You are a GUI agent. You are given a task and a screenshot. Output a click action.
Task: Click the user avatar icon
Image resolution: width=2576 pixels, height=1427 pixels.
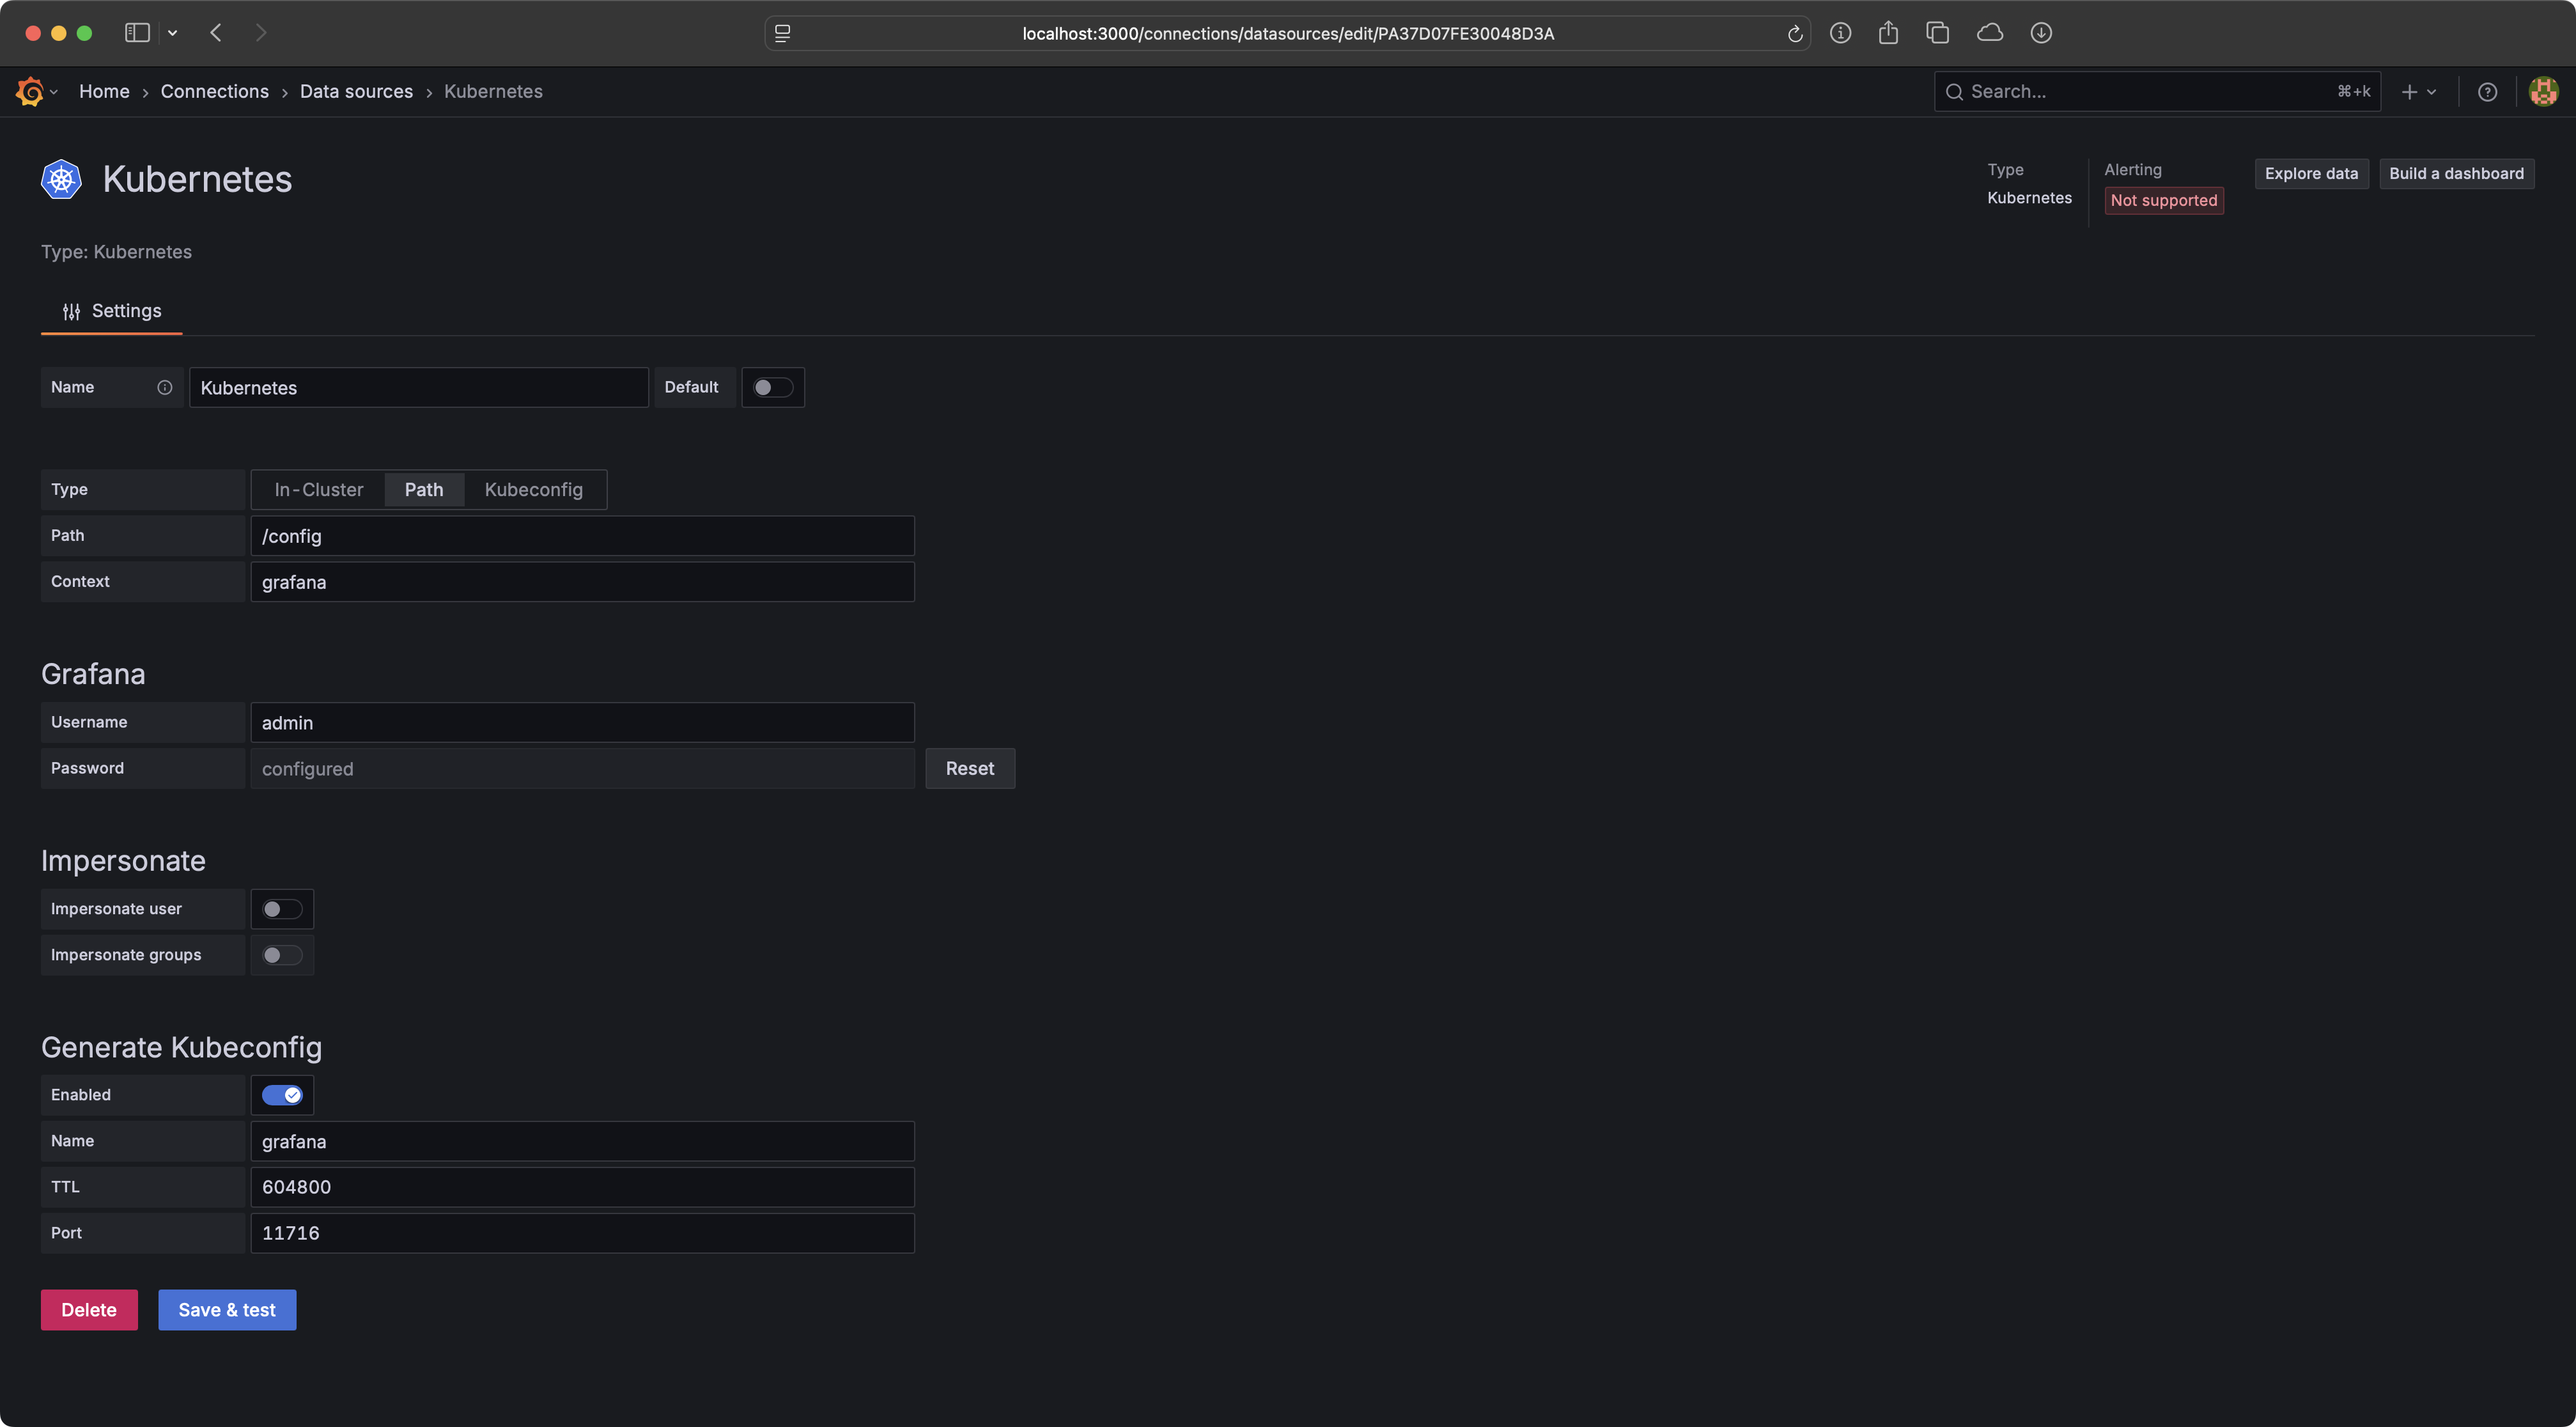(2543, 92)
